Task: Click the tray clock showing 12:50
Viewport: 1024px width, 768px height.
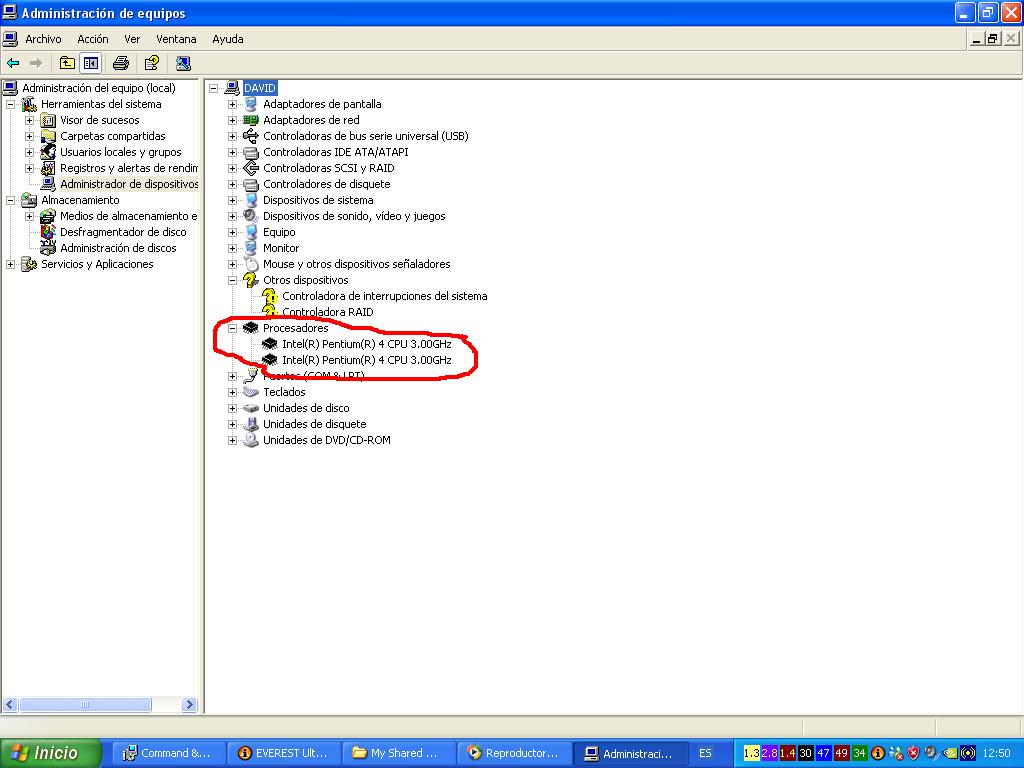Action: (996, 753)
